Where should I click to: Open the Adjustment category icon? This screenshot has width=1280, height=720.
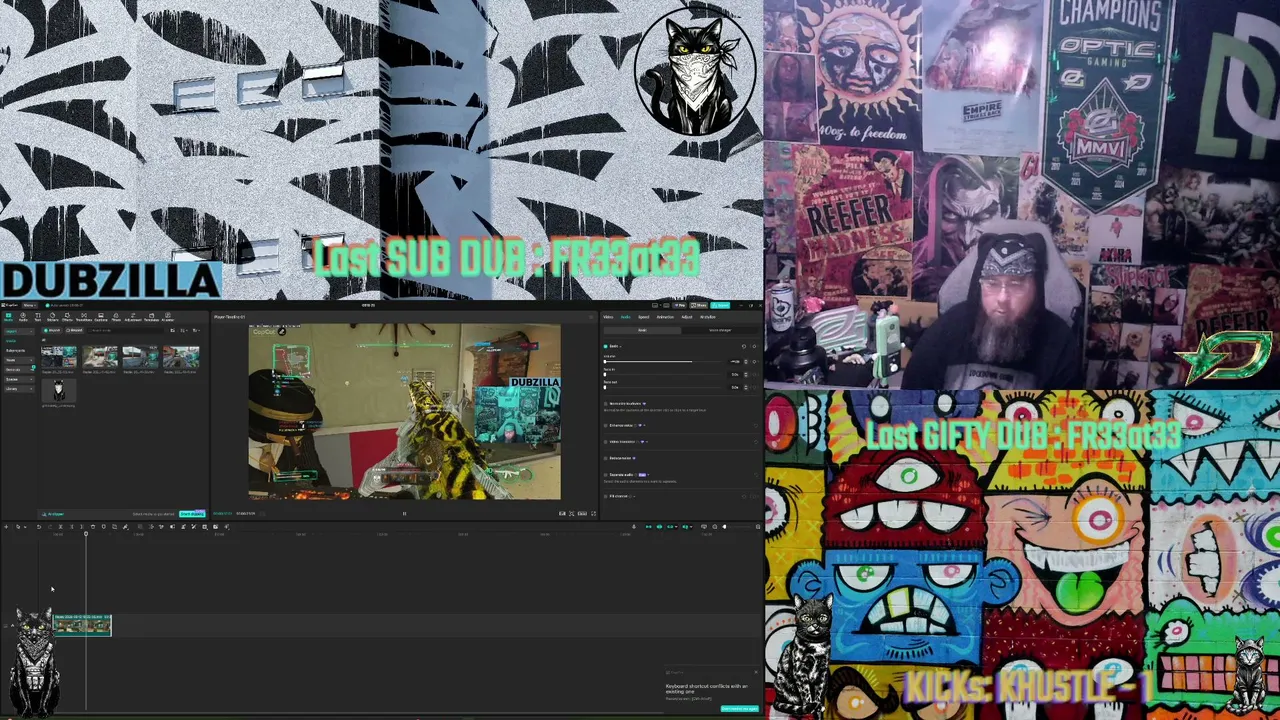[x=133, y=318]
